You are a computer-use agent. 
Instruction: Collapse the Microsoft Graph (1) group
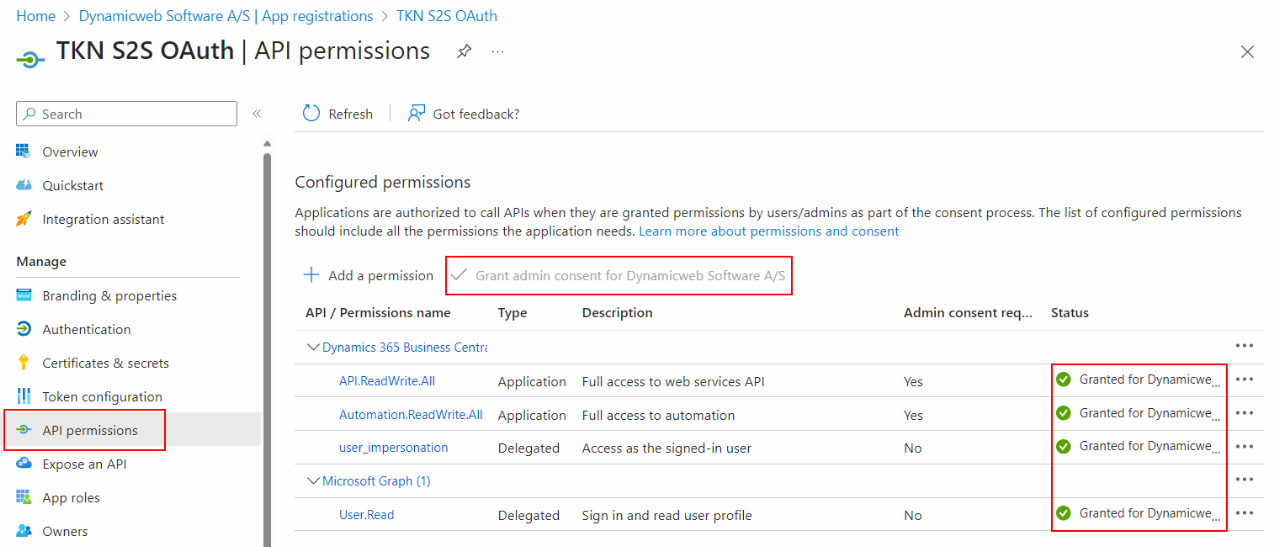coord(313,481)
